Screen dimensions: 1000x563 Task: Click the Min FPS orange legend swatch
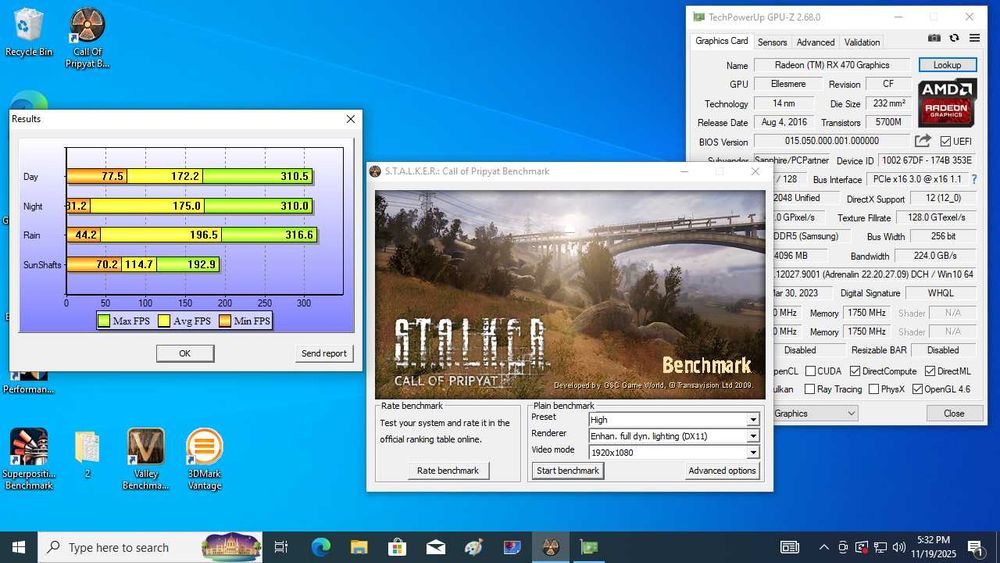(224, 321)
